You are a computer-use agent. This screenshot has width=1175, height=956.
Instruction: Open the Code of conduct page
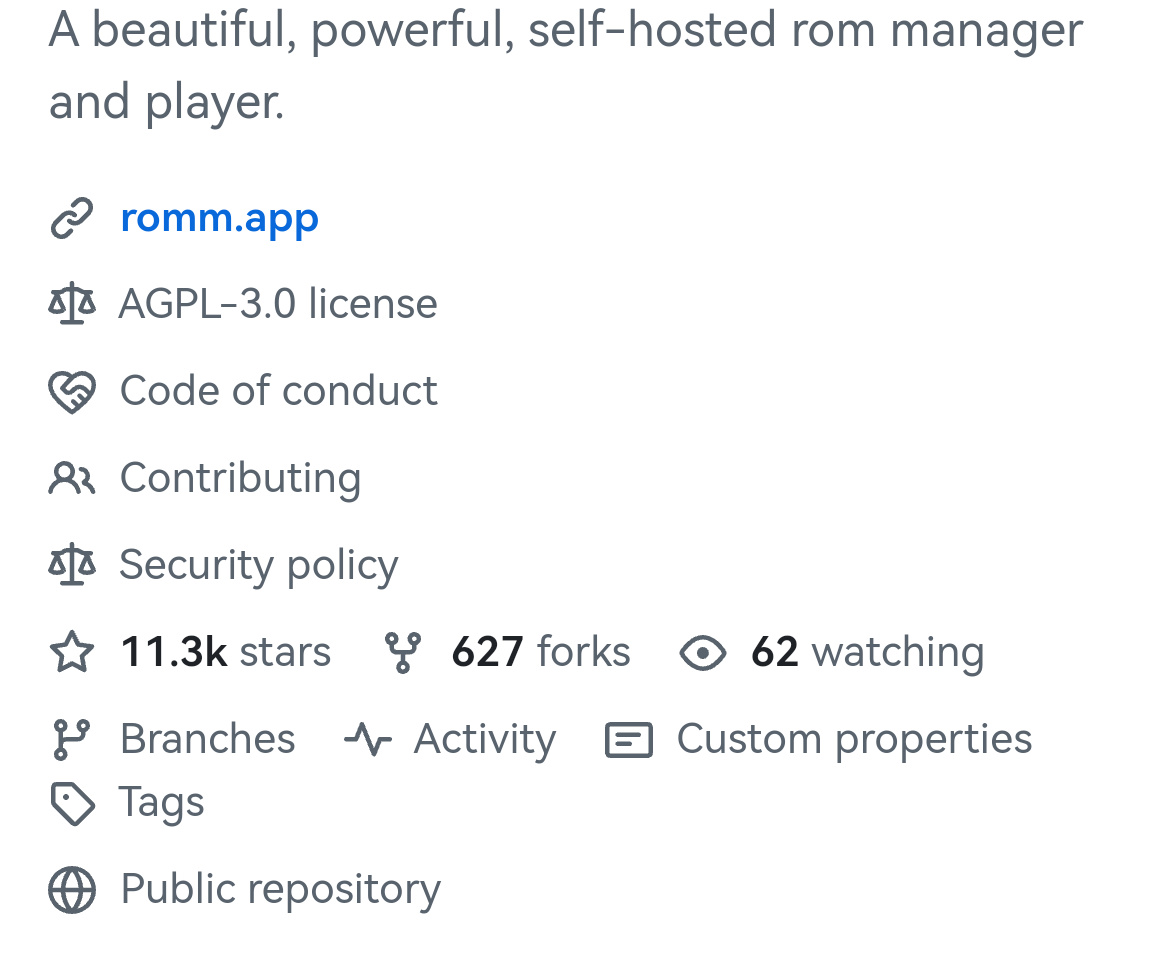pyautogui.click(x=279, y=391)
